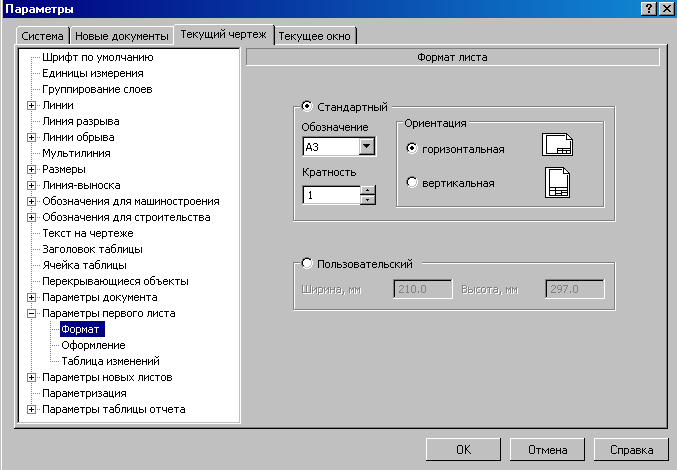Select Таблица изменений tree item
The height and width of the screenshot is (470, 677).
point(111,361)
